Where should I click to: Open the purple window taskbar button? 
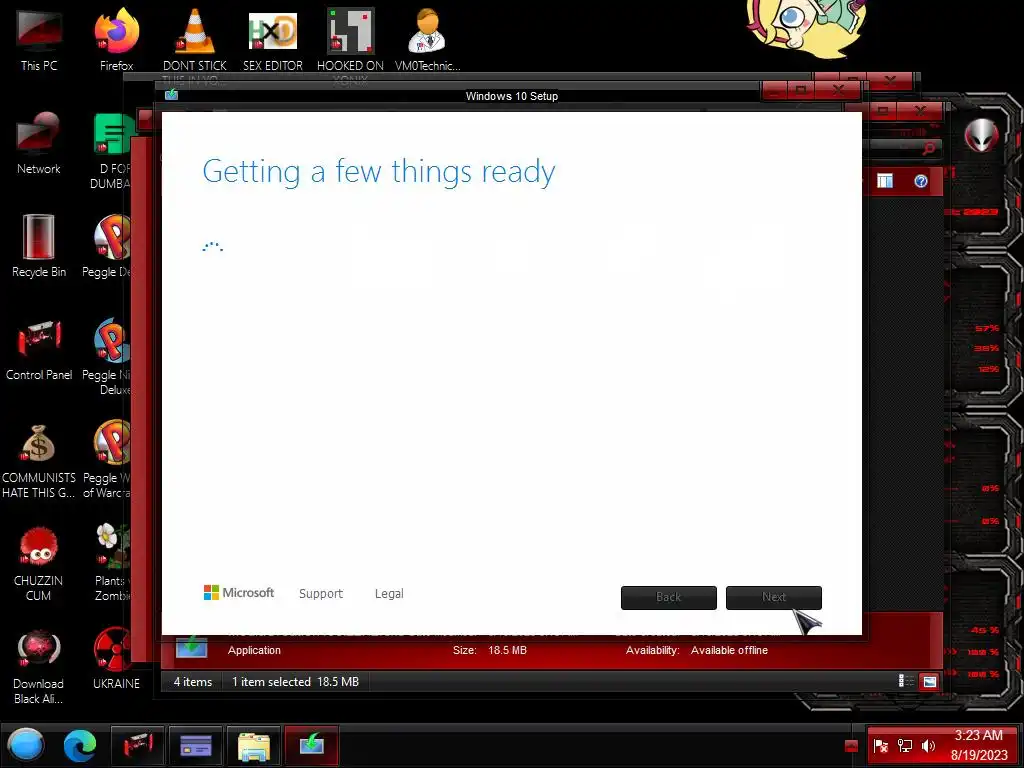coord(195,745)
